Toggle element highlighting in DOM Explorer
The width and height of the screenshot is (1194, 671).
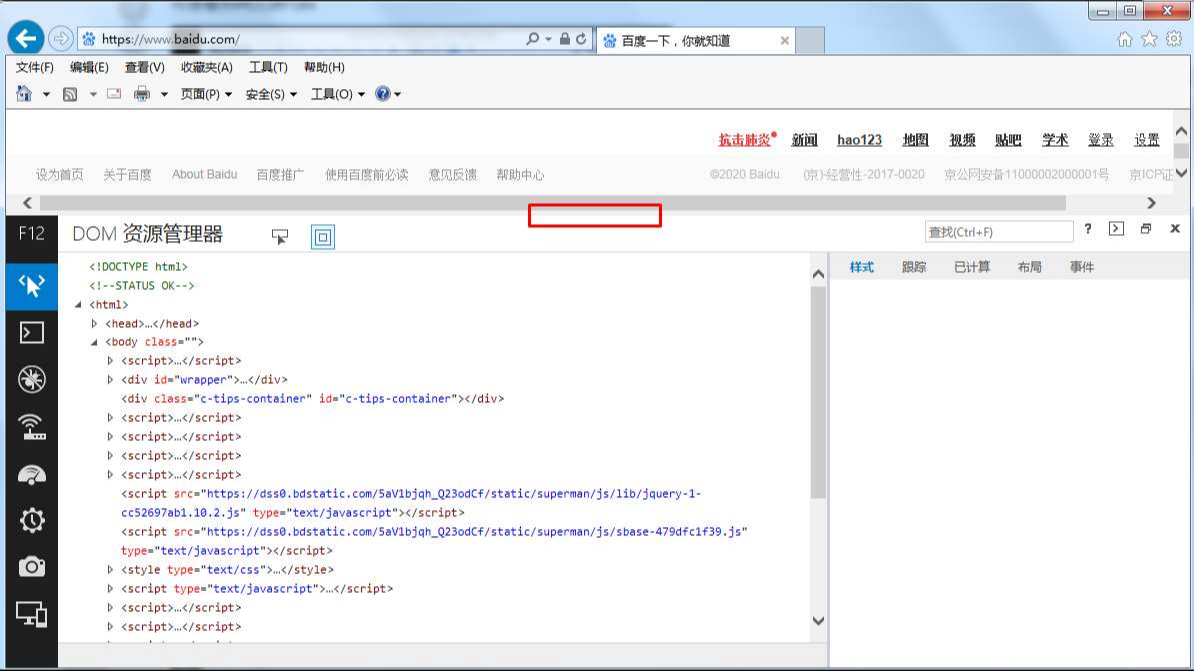[x=322, y=237]
